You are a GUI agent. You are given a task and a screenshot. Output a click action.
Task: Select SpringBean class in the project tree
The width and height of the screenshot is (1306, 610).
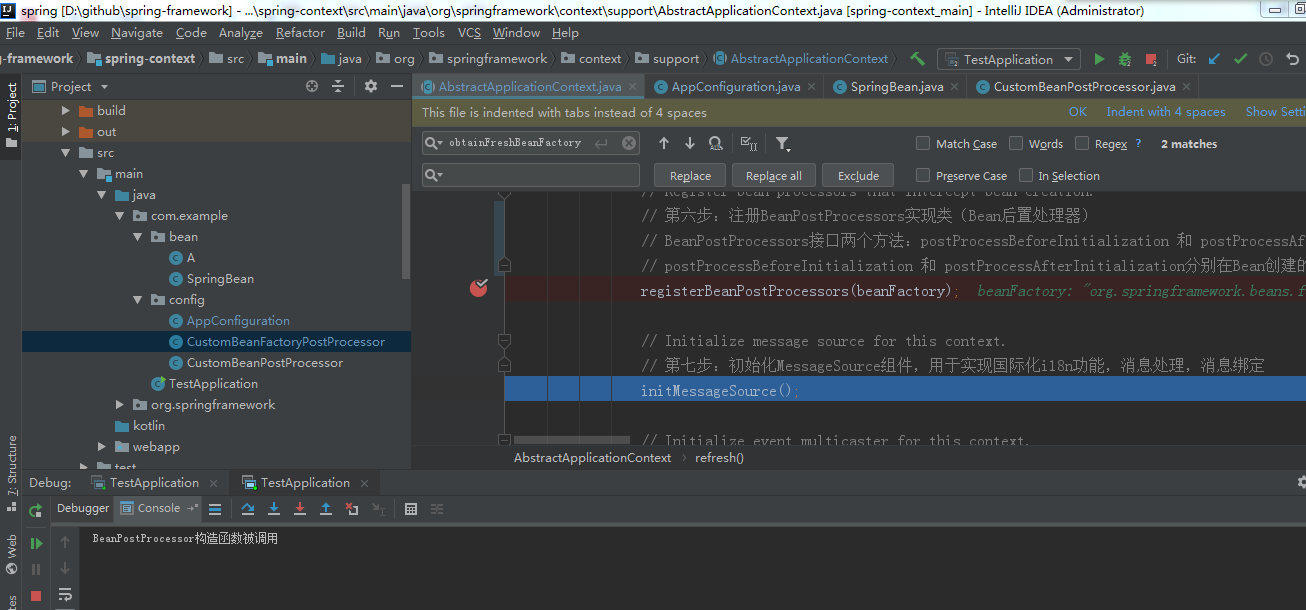pyautogui.click(x=220, y=279)
